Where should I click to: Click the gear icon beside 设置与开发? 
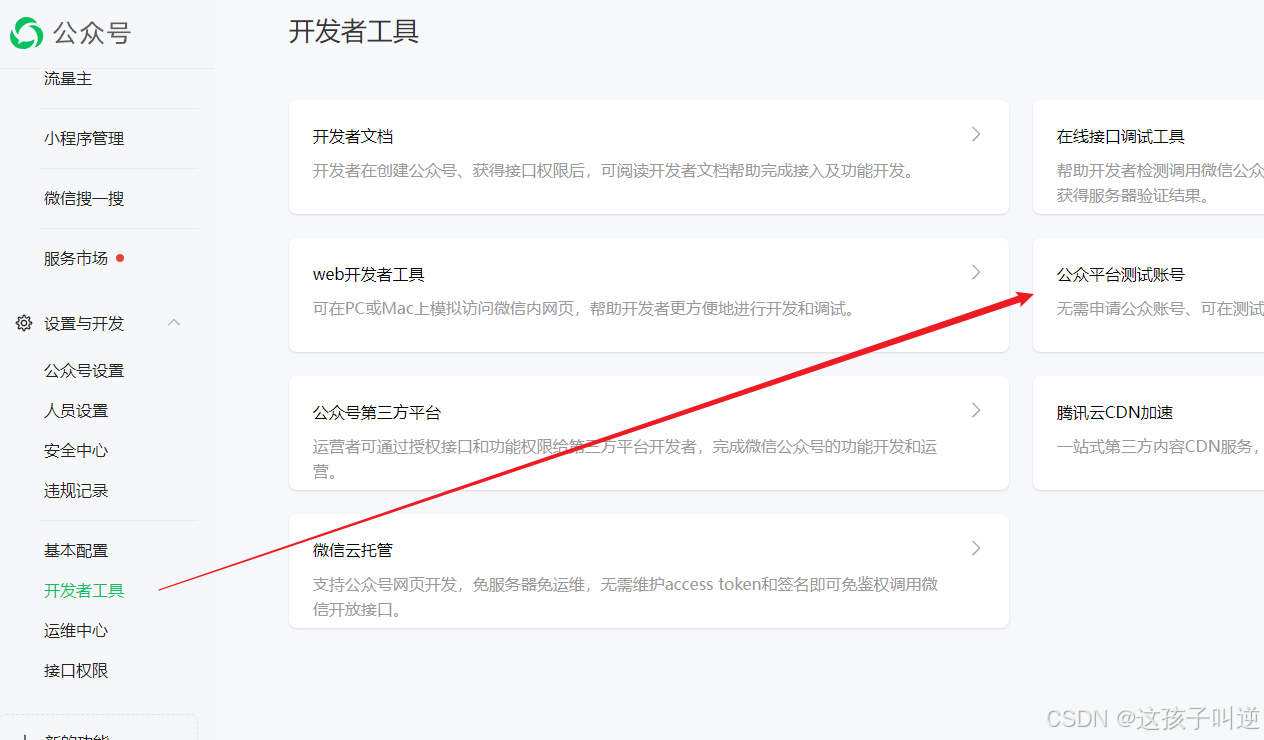tap(24, 323)
